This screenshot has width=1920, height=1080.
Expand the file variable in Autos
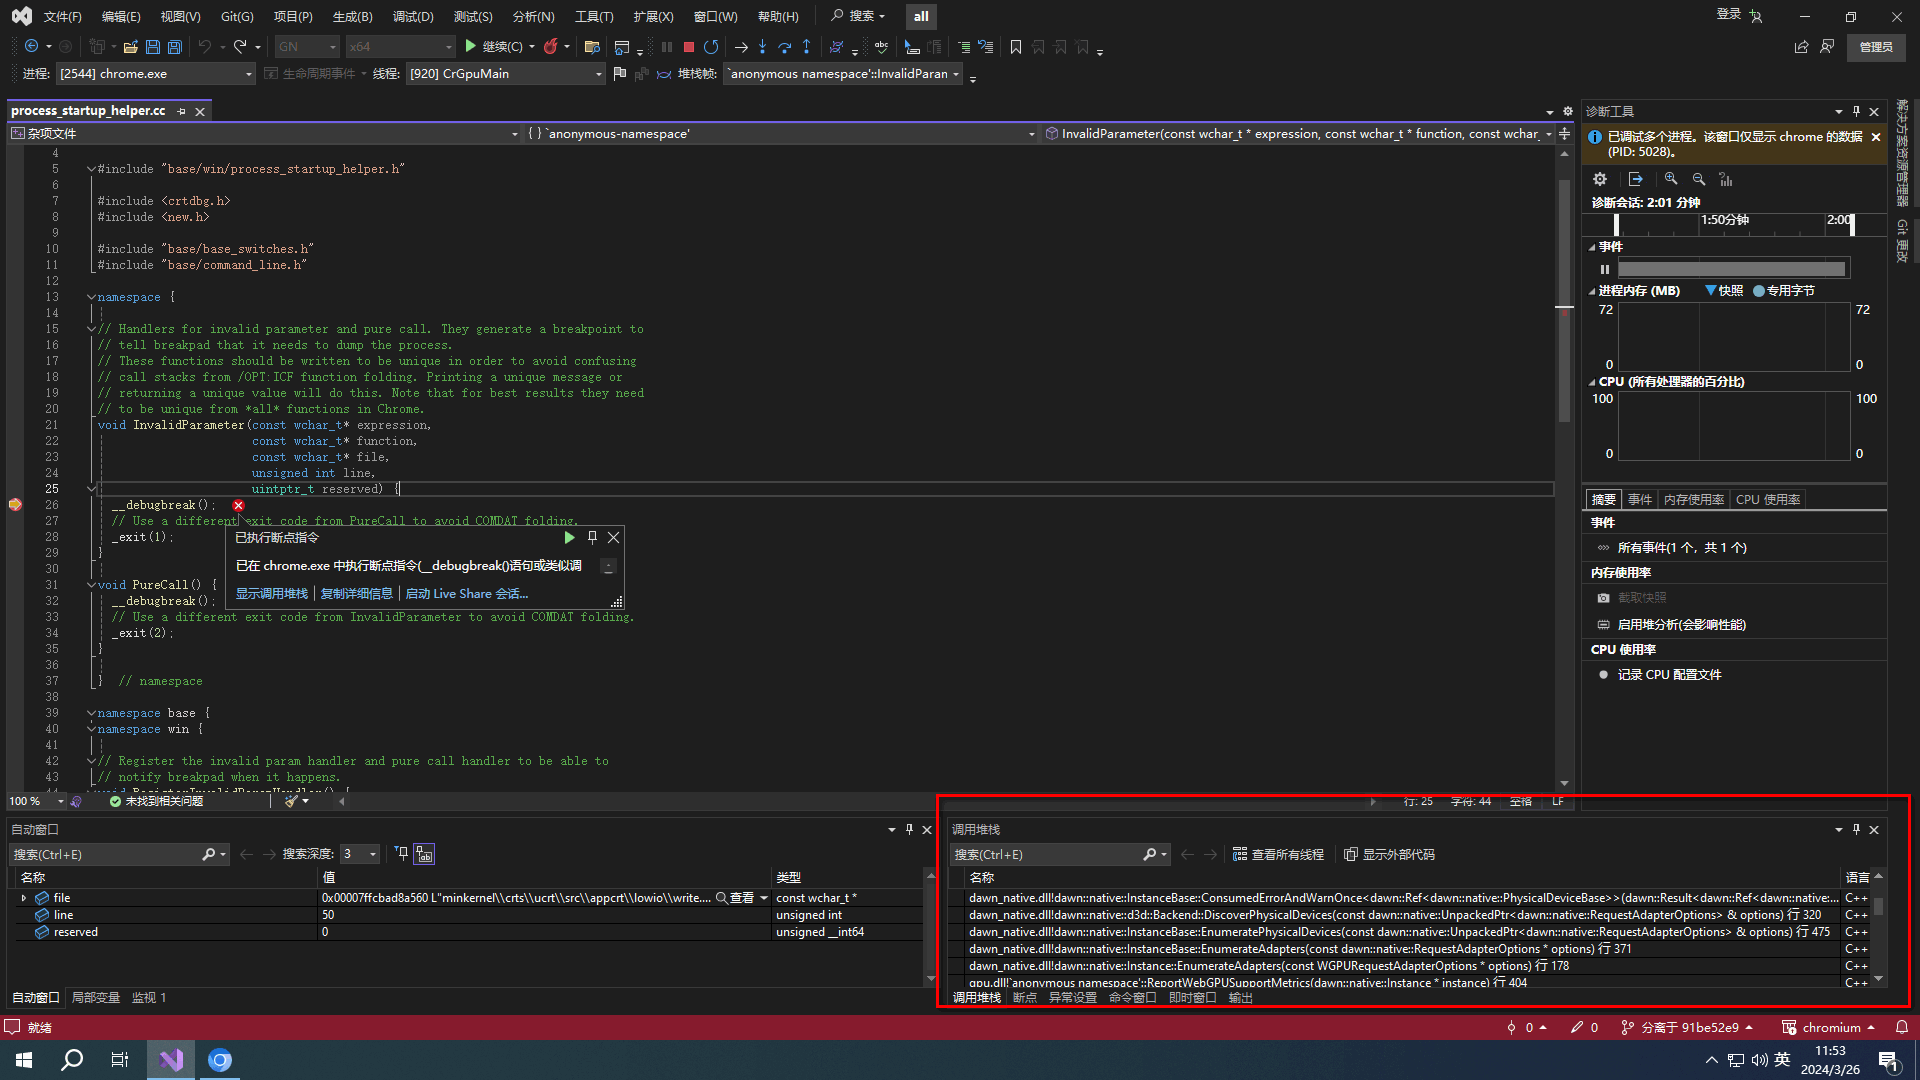tap(24, 898)
